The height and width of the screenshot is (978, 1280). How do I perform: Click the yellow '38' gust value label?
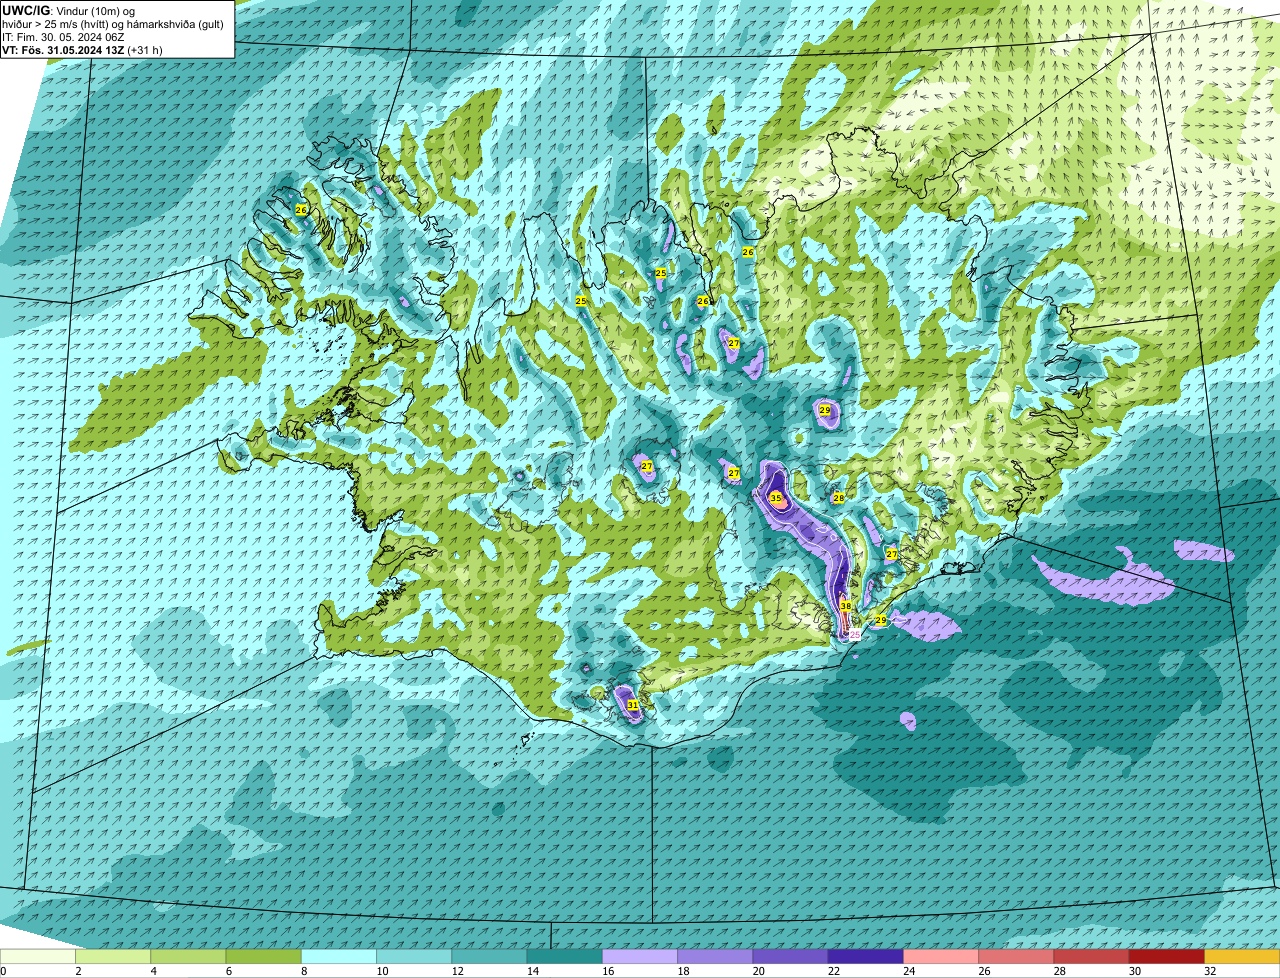coord(846,606)
